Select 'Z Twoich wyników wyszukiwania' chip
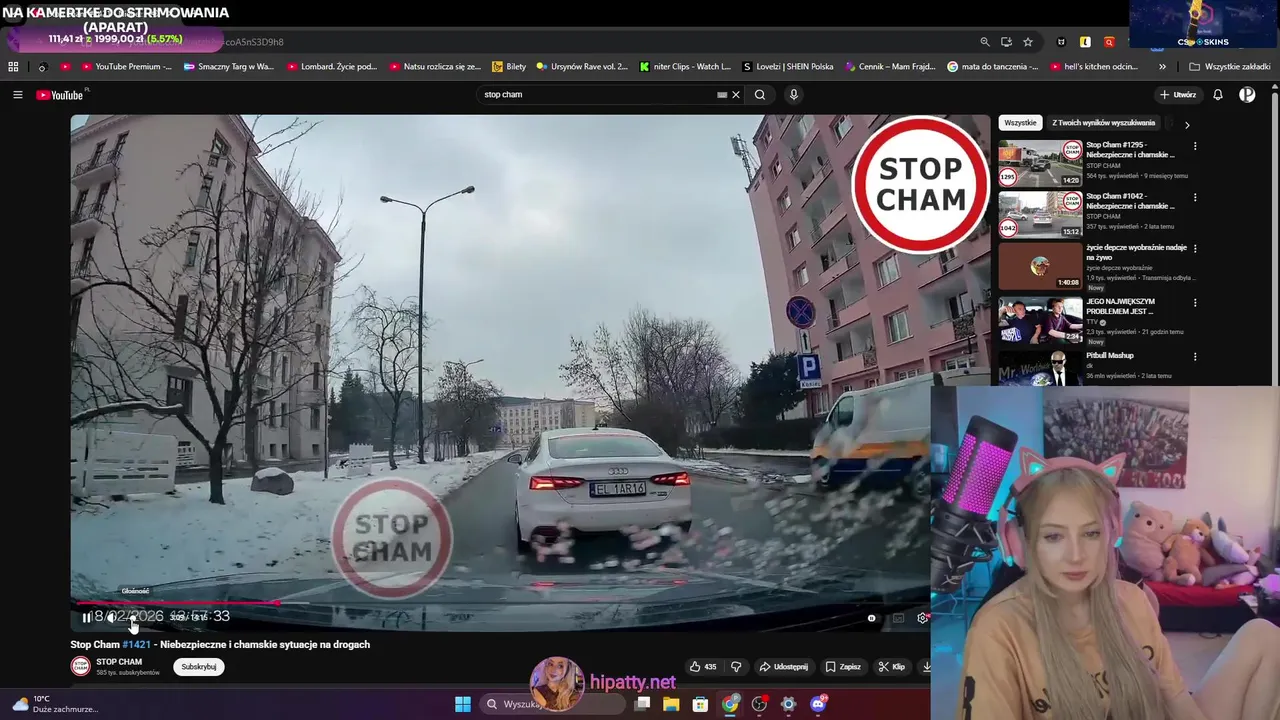Screen dimensions: 1280x720 [1104, 123]
